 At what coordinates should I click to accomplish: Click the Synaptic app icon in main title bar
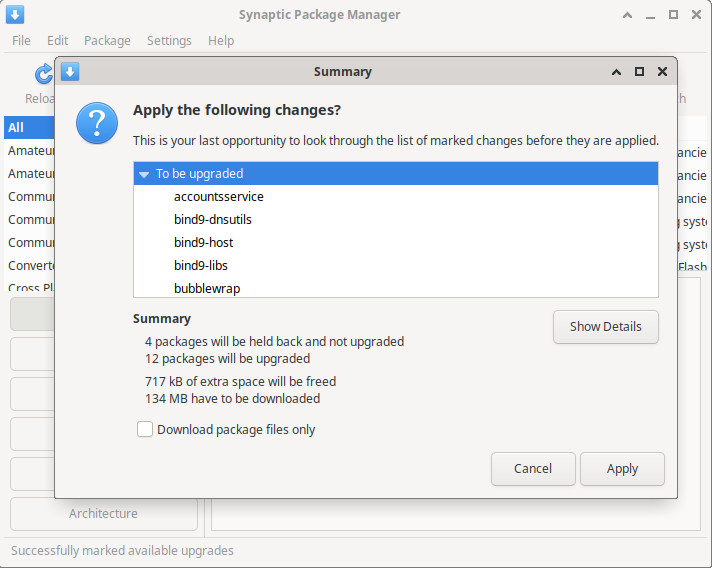(x=15, y=15)
